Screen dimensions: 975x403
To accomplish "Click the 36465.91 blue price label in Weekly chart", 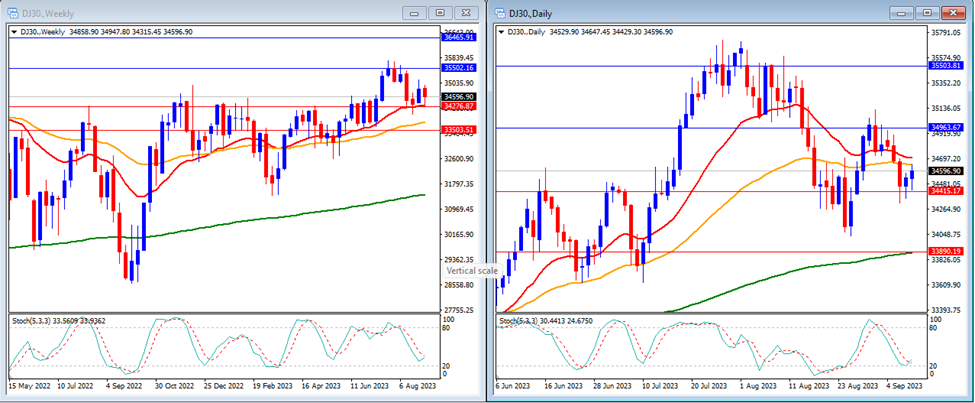I will [459, 37].
